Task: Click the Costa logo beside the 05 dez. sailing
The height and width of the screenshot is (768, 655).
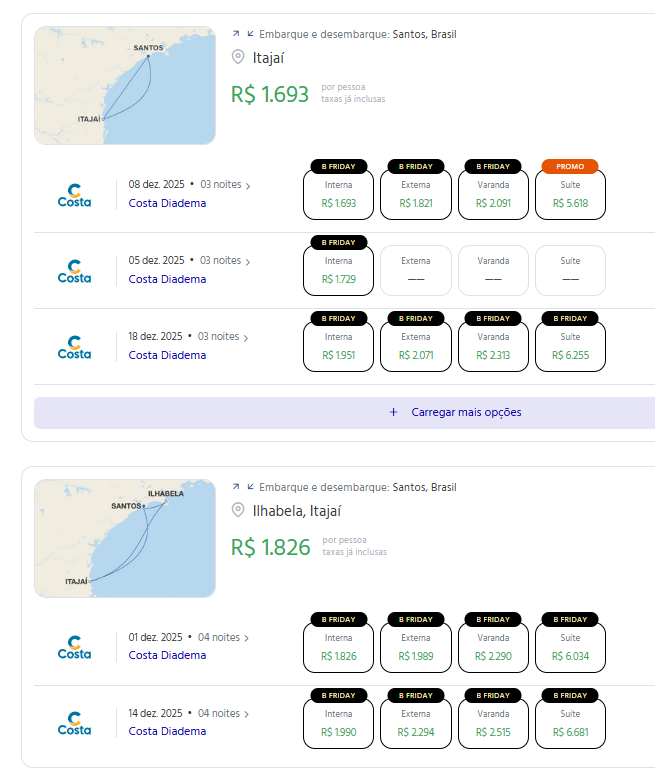Action: [x=74, y=271]
